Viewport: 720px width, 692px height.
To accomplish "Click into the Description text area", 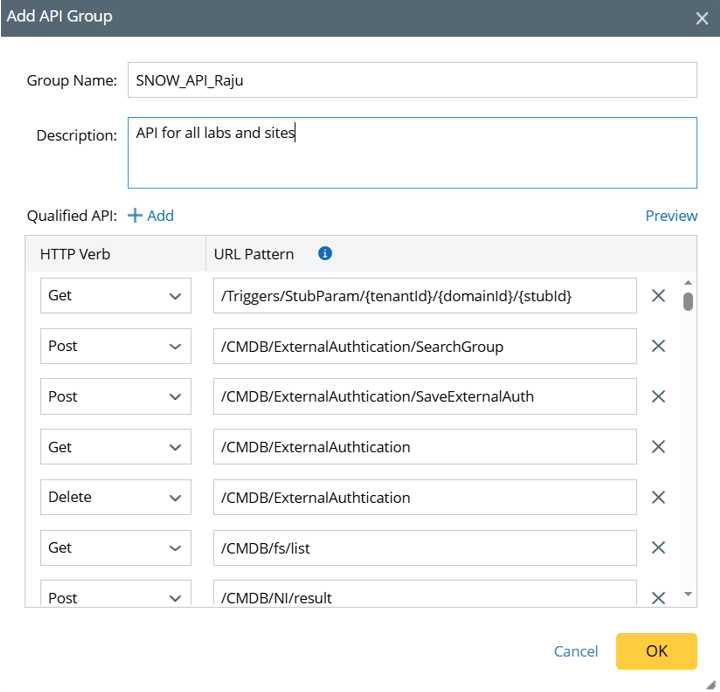I will [411, 153].
